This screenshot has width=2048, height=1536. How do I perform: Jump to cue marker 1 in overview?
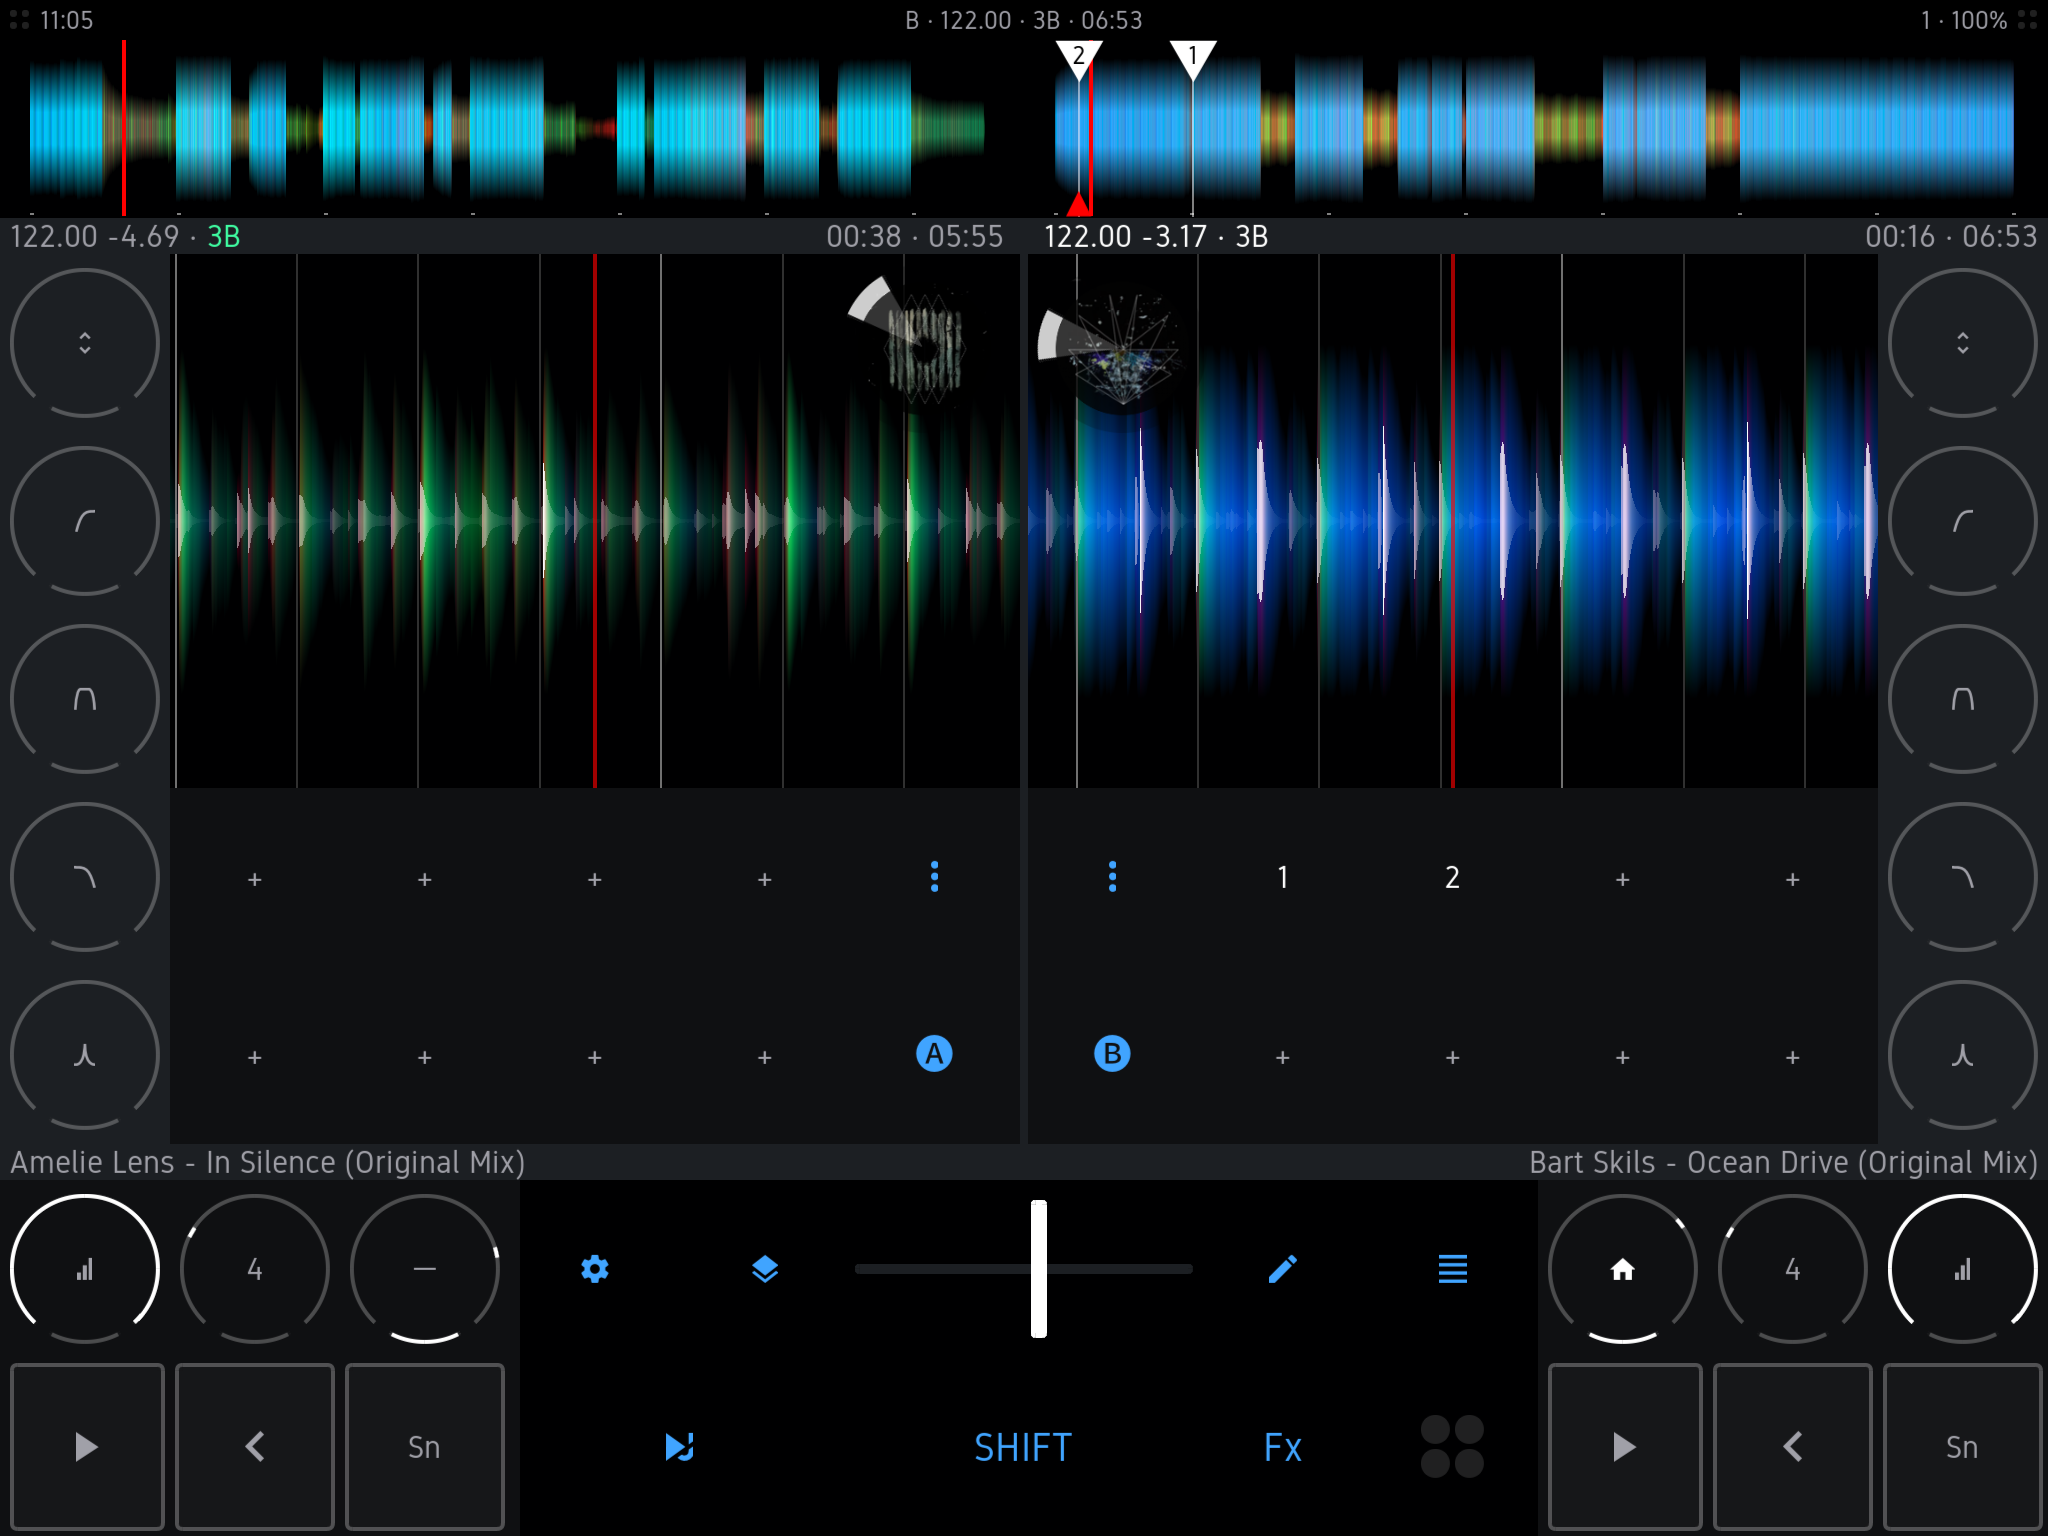(1192, 58)
